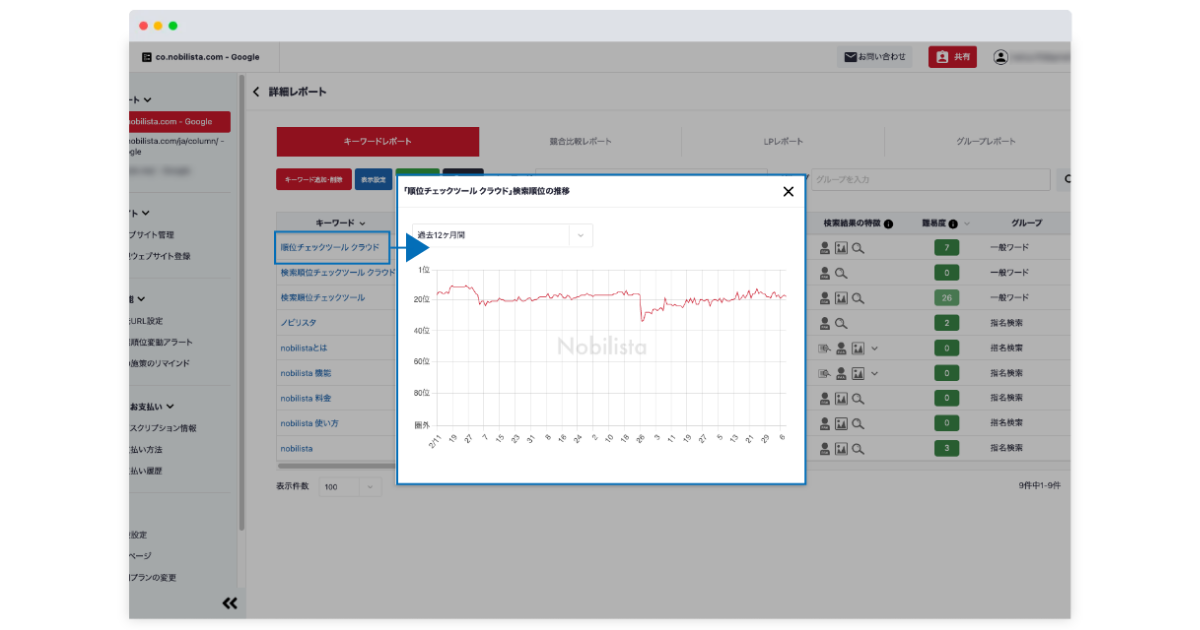This screenshot has width=1200, height=630.
Task: Open the 過去12ヶ月間 period dropdown
Action: [x=503, y=235]
